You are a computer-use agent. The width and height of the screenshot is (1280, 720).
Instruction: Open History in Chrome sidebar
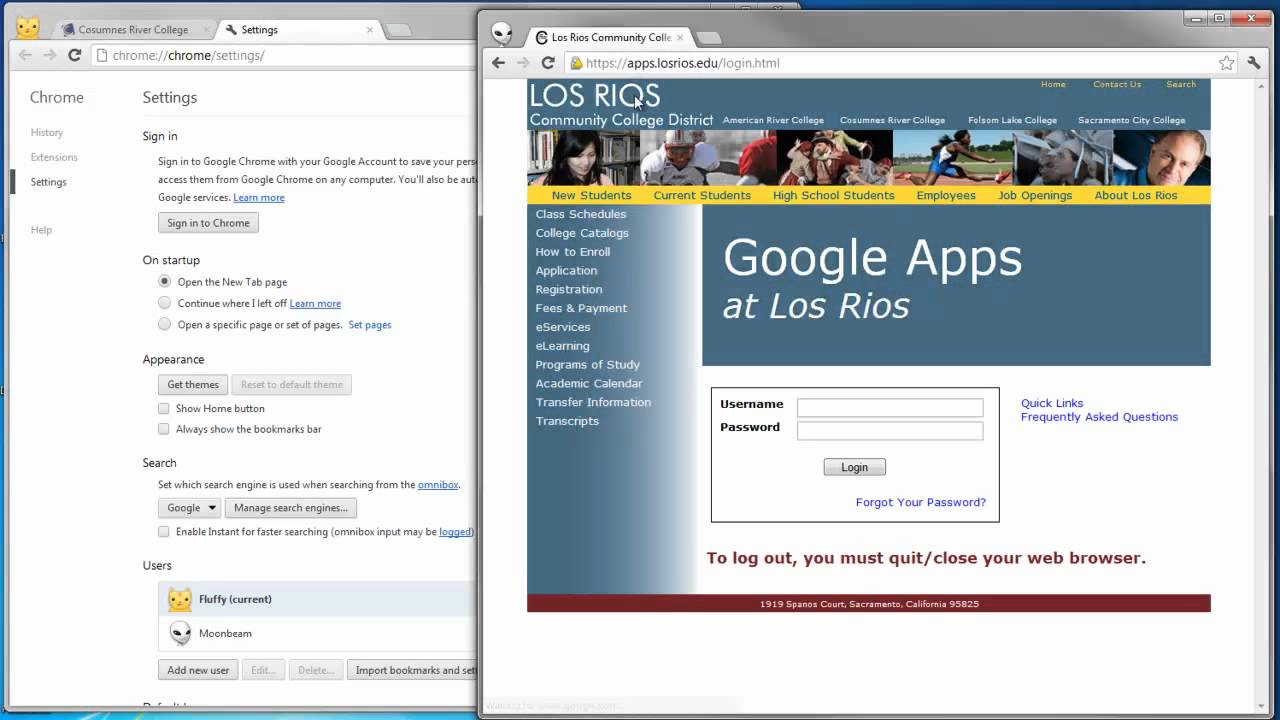click(x=47, y=132)
